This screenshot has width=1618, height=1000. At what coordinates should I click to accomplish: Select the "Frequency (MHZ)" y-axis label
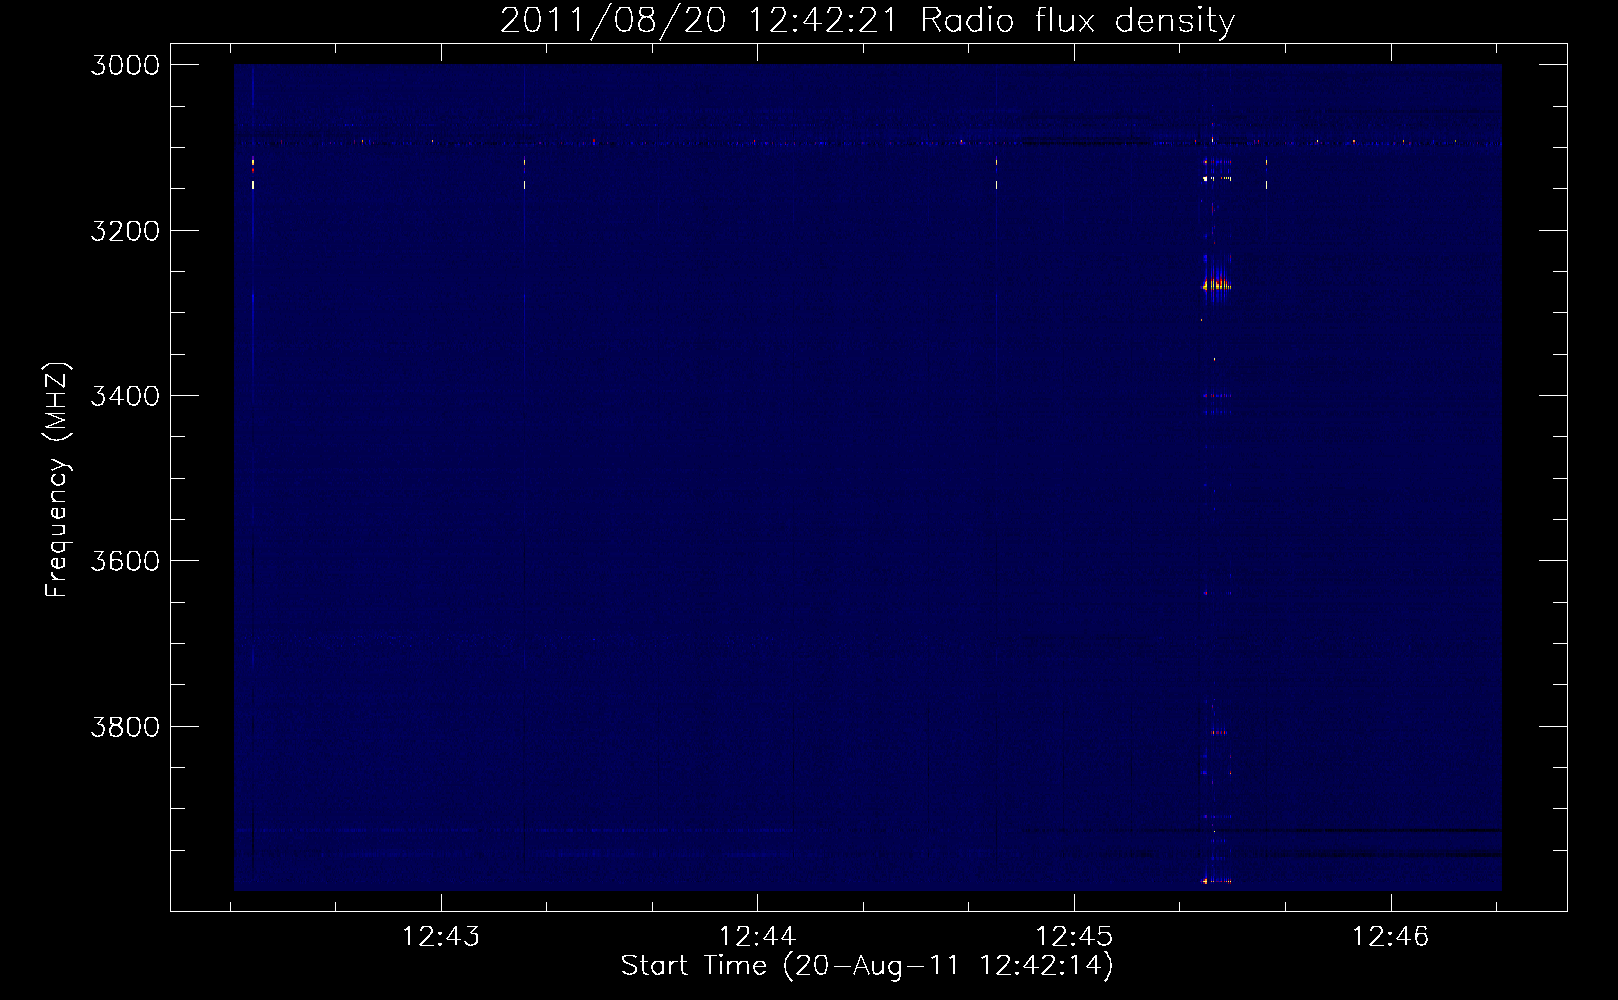[x=57, y=480]
